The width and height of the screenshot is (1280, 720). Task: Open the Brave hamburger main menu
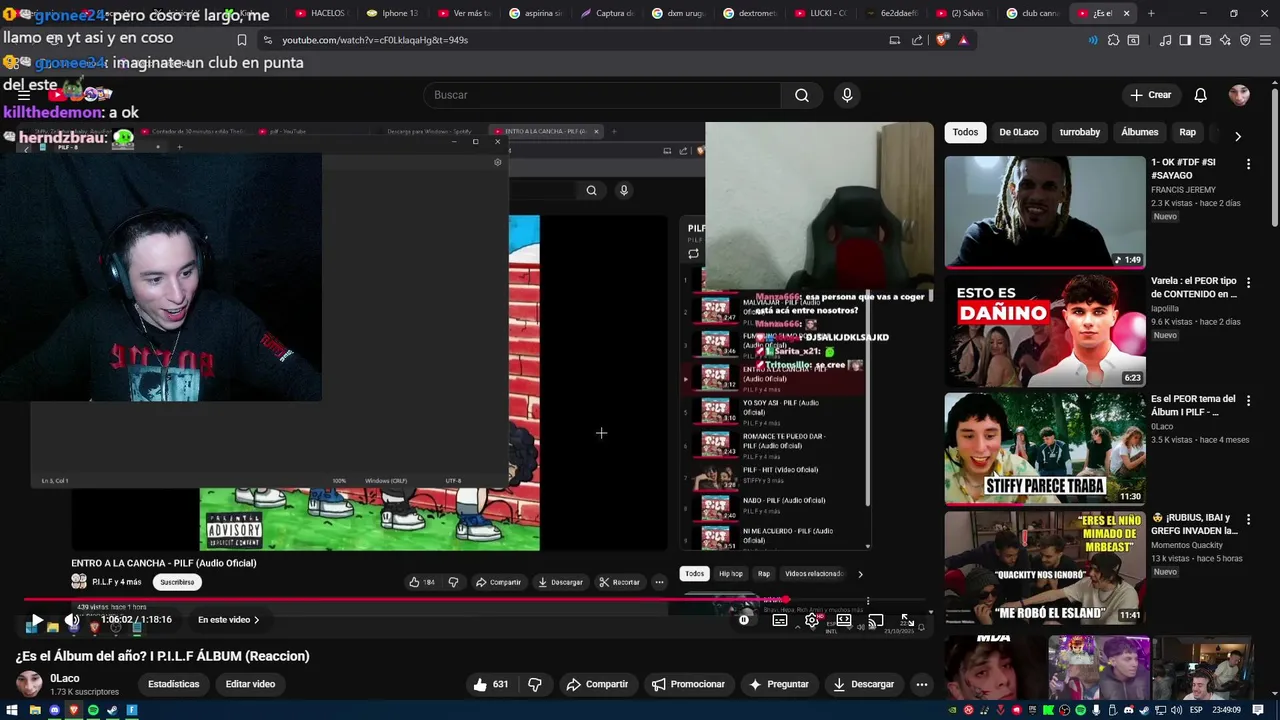1266,40
